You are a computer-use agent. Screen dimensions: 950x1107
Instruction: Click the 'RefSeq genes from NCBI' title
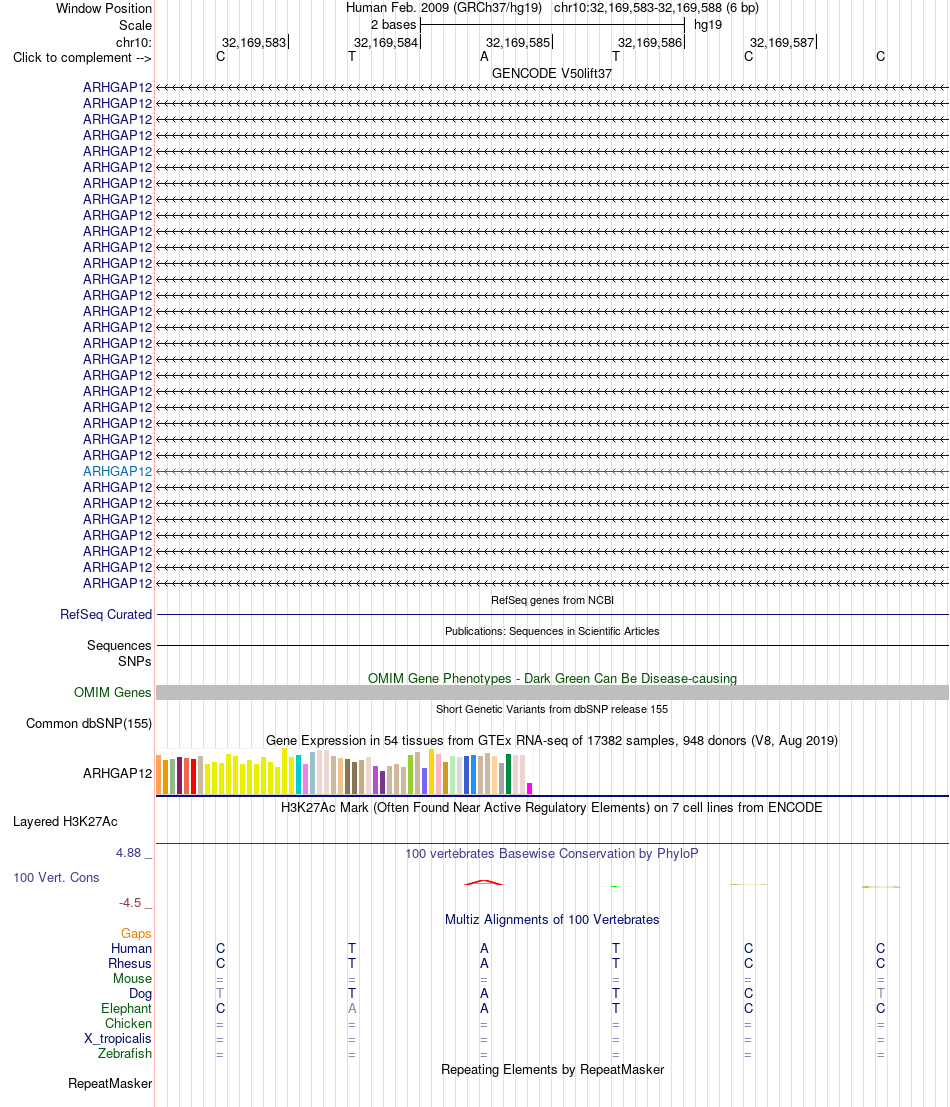pyautogui.click(x=552, y=600)
